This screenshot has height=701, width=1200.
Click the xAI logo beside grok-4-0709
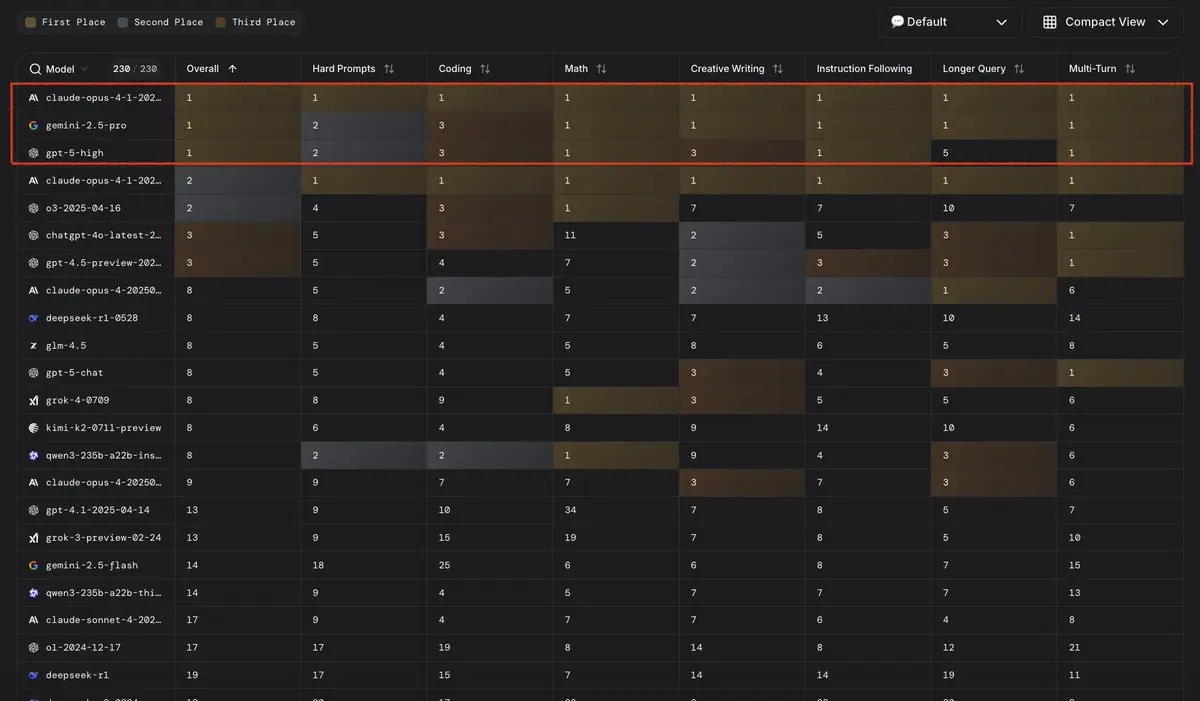(x=34, y=400)
